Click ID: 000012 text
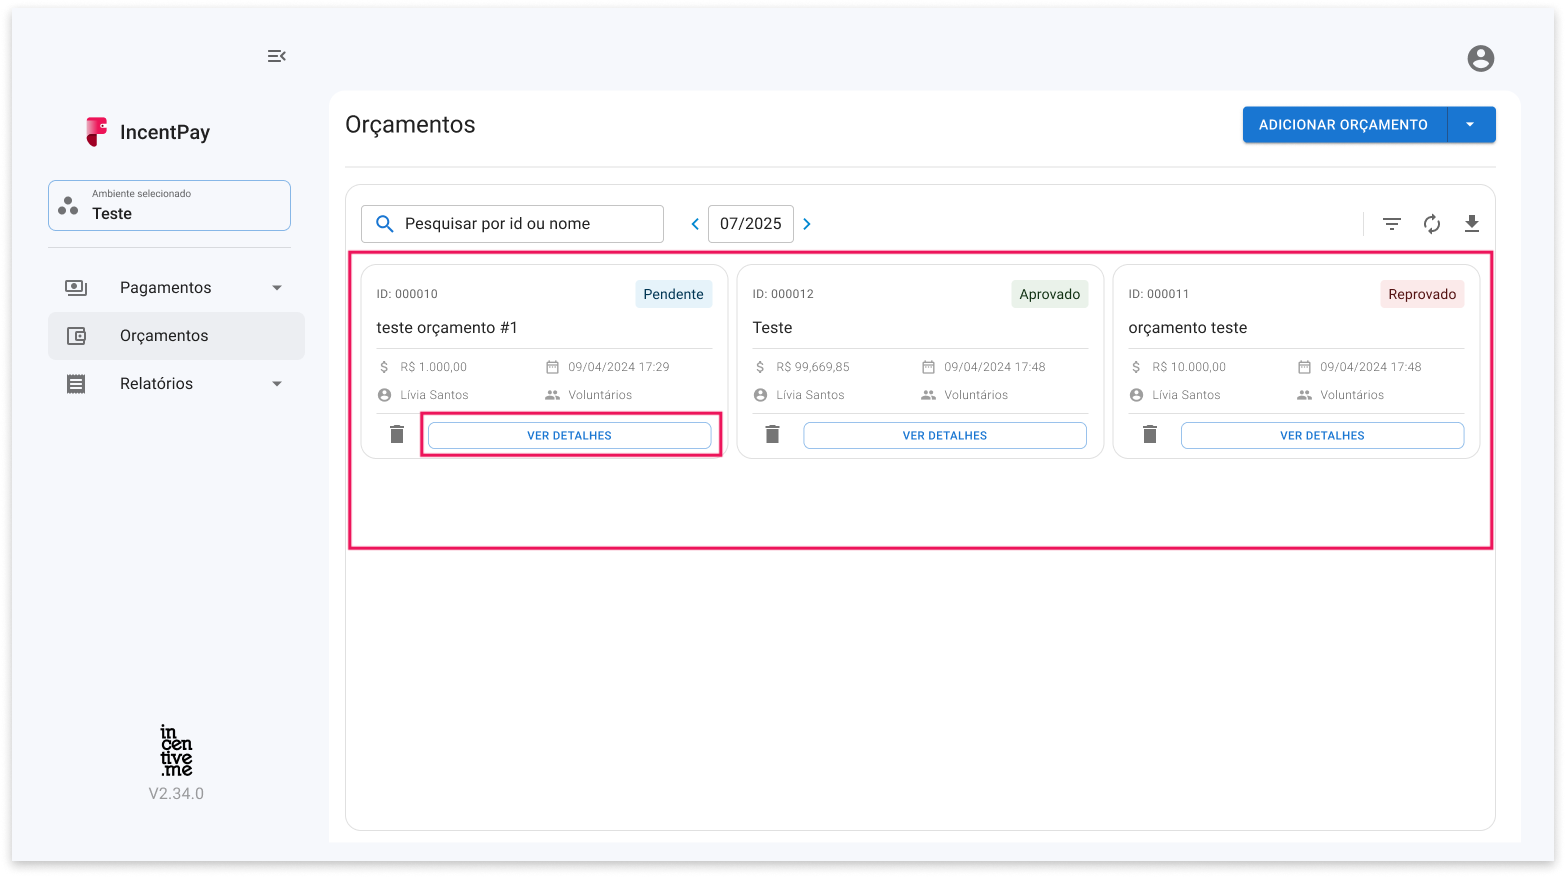Image resolution: width=1566 pixels, height=877 pixels. pos(783,294)
